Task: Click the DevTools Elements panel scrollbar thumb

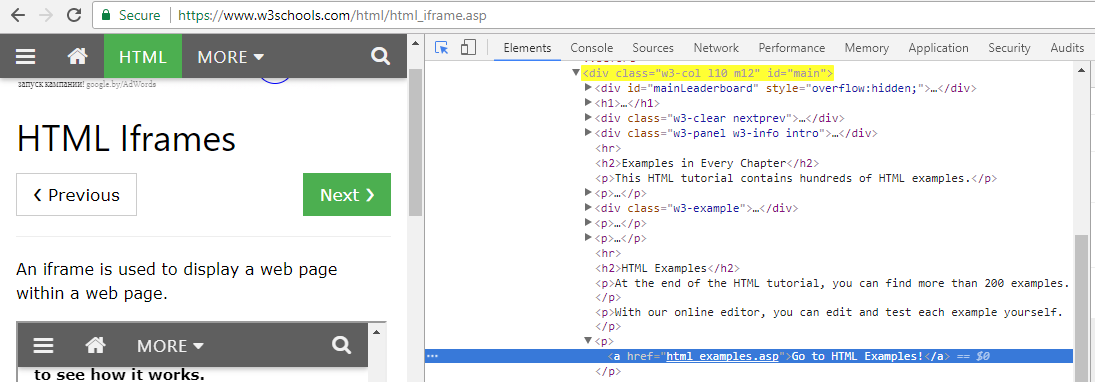Action: [1081, 307]
